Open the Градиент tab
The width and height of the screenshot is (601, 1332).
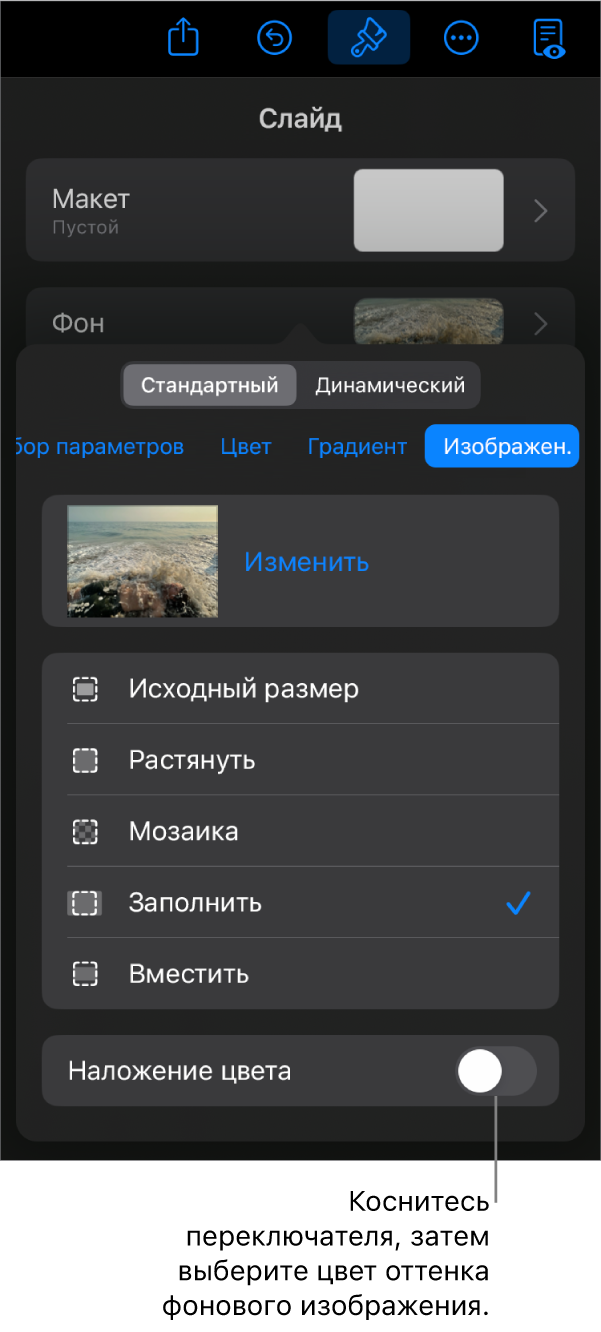tap(357, 447)
